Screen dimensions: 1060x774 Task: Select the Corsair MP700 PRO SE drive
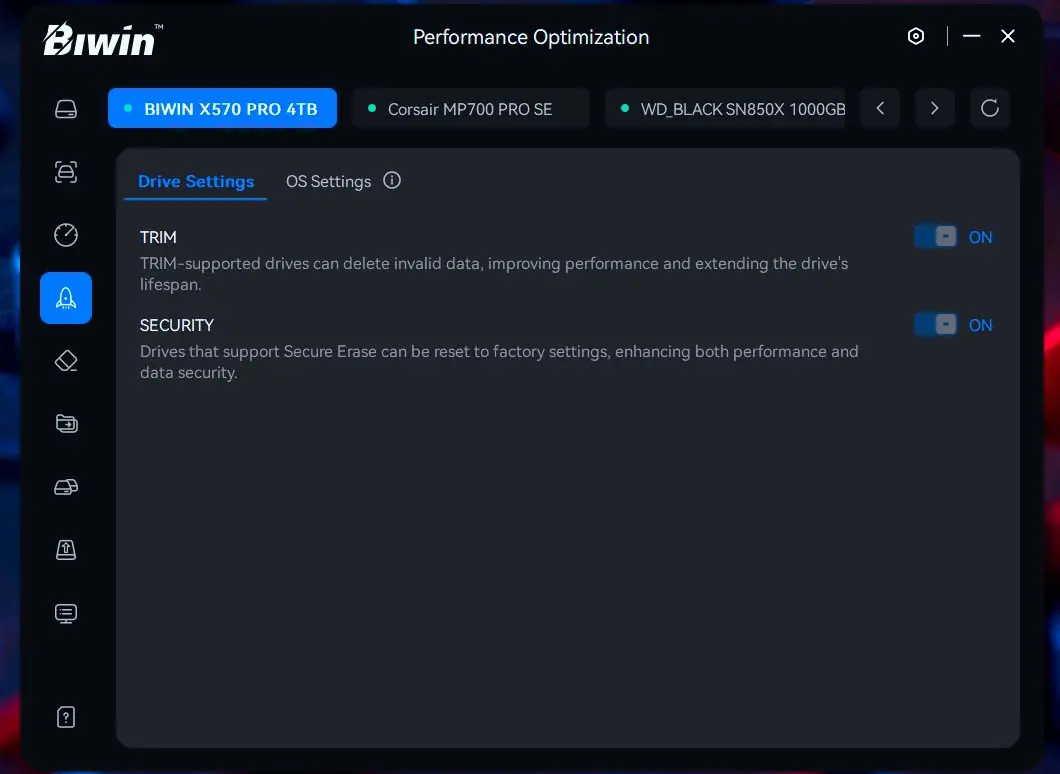point(470,109)
